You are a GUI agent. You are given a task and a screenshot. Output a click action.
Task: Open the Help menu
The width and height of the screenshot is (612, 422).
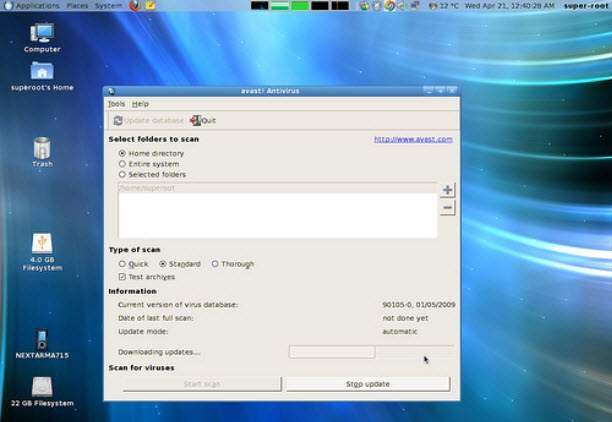[x=140, y=104]
